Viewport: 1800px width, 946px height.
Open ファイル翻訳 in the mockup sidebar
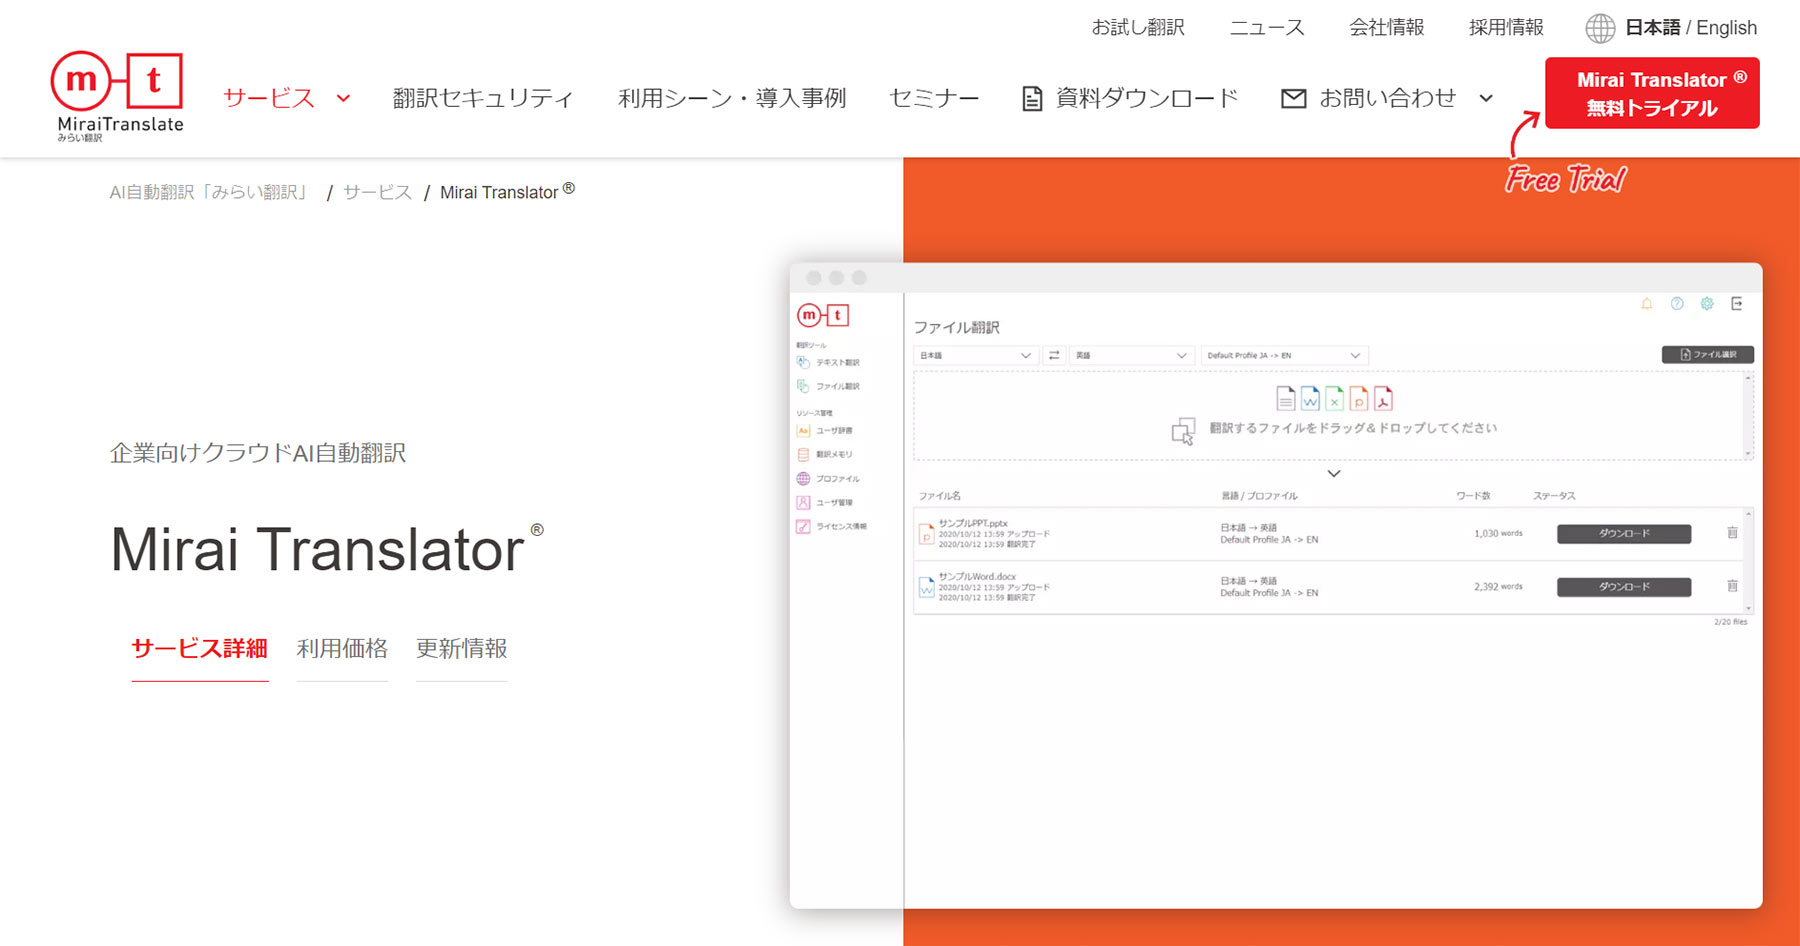point(829,386)
